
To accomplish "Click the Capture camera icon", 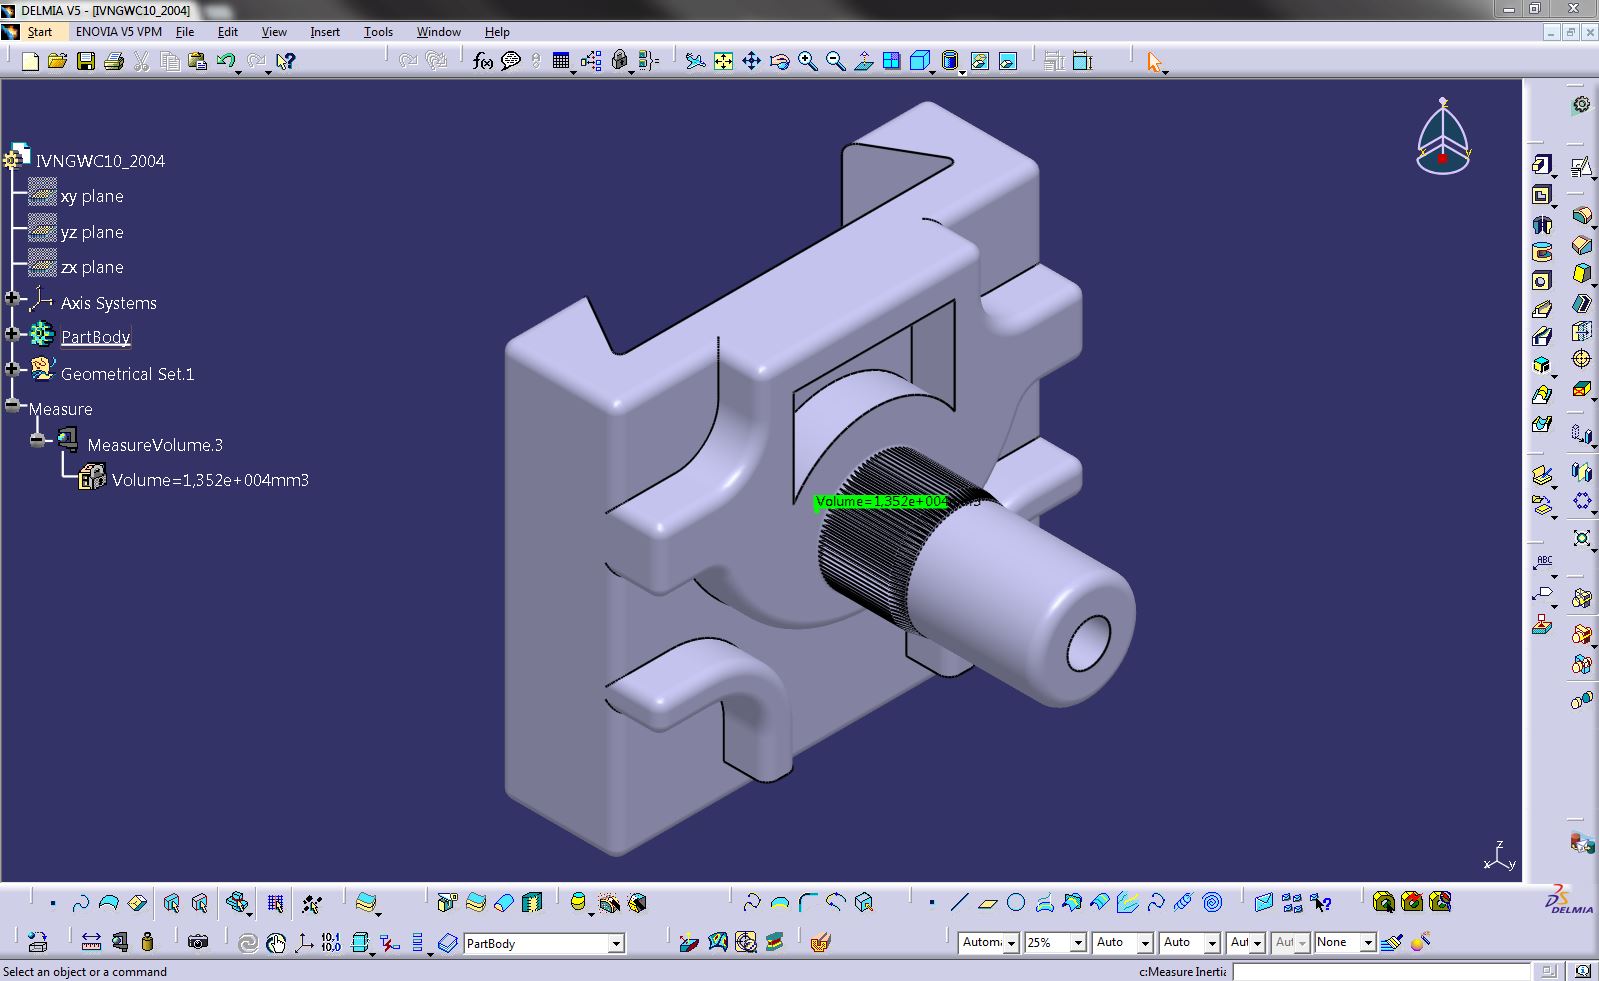I will click(198, 942).
